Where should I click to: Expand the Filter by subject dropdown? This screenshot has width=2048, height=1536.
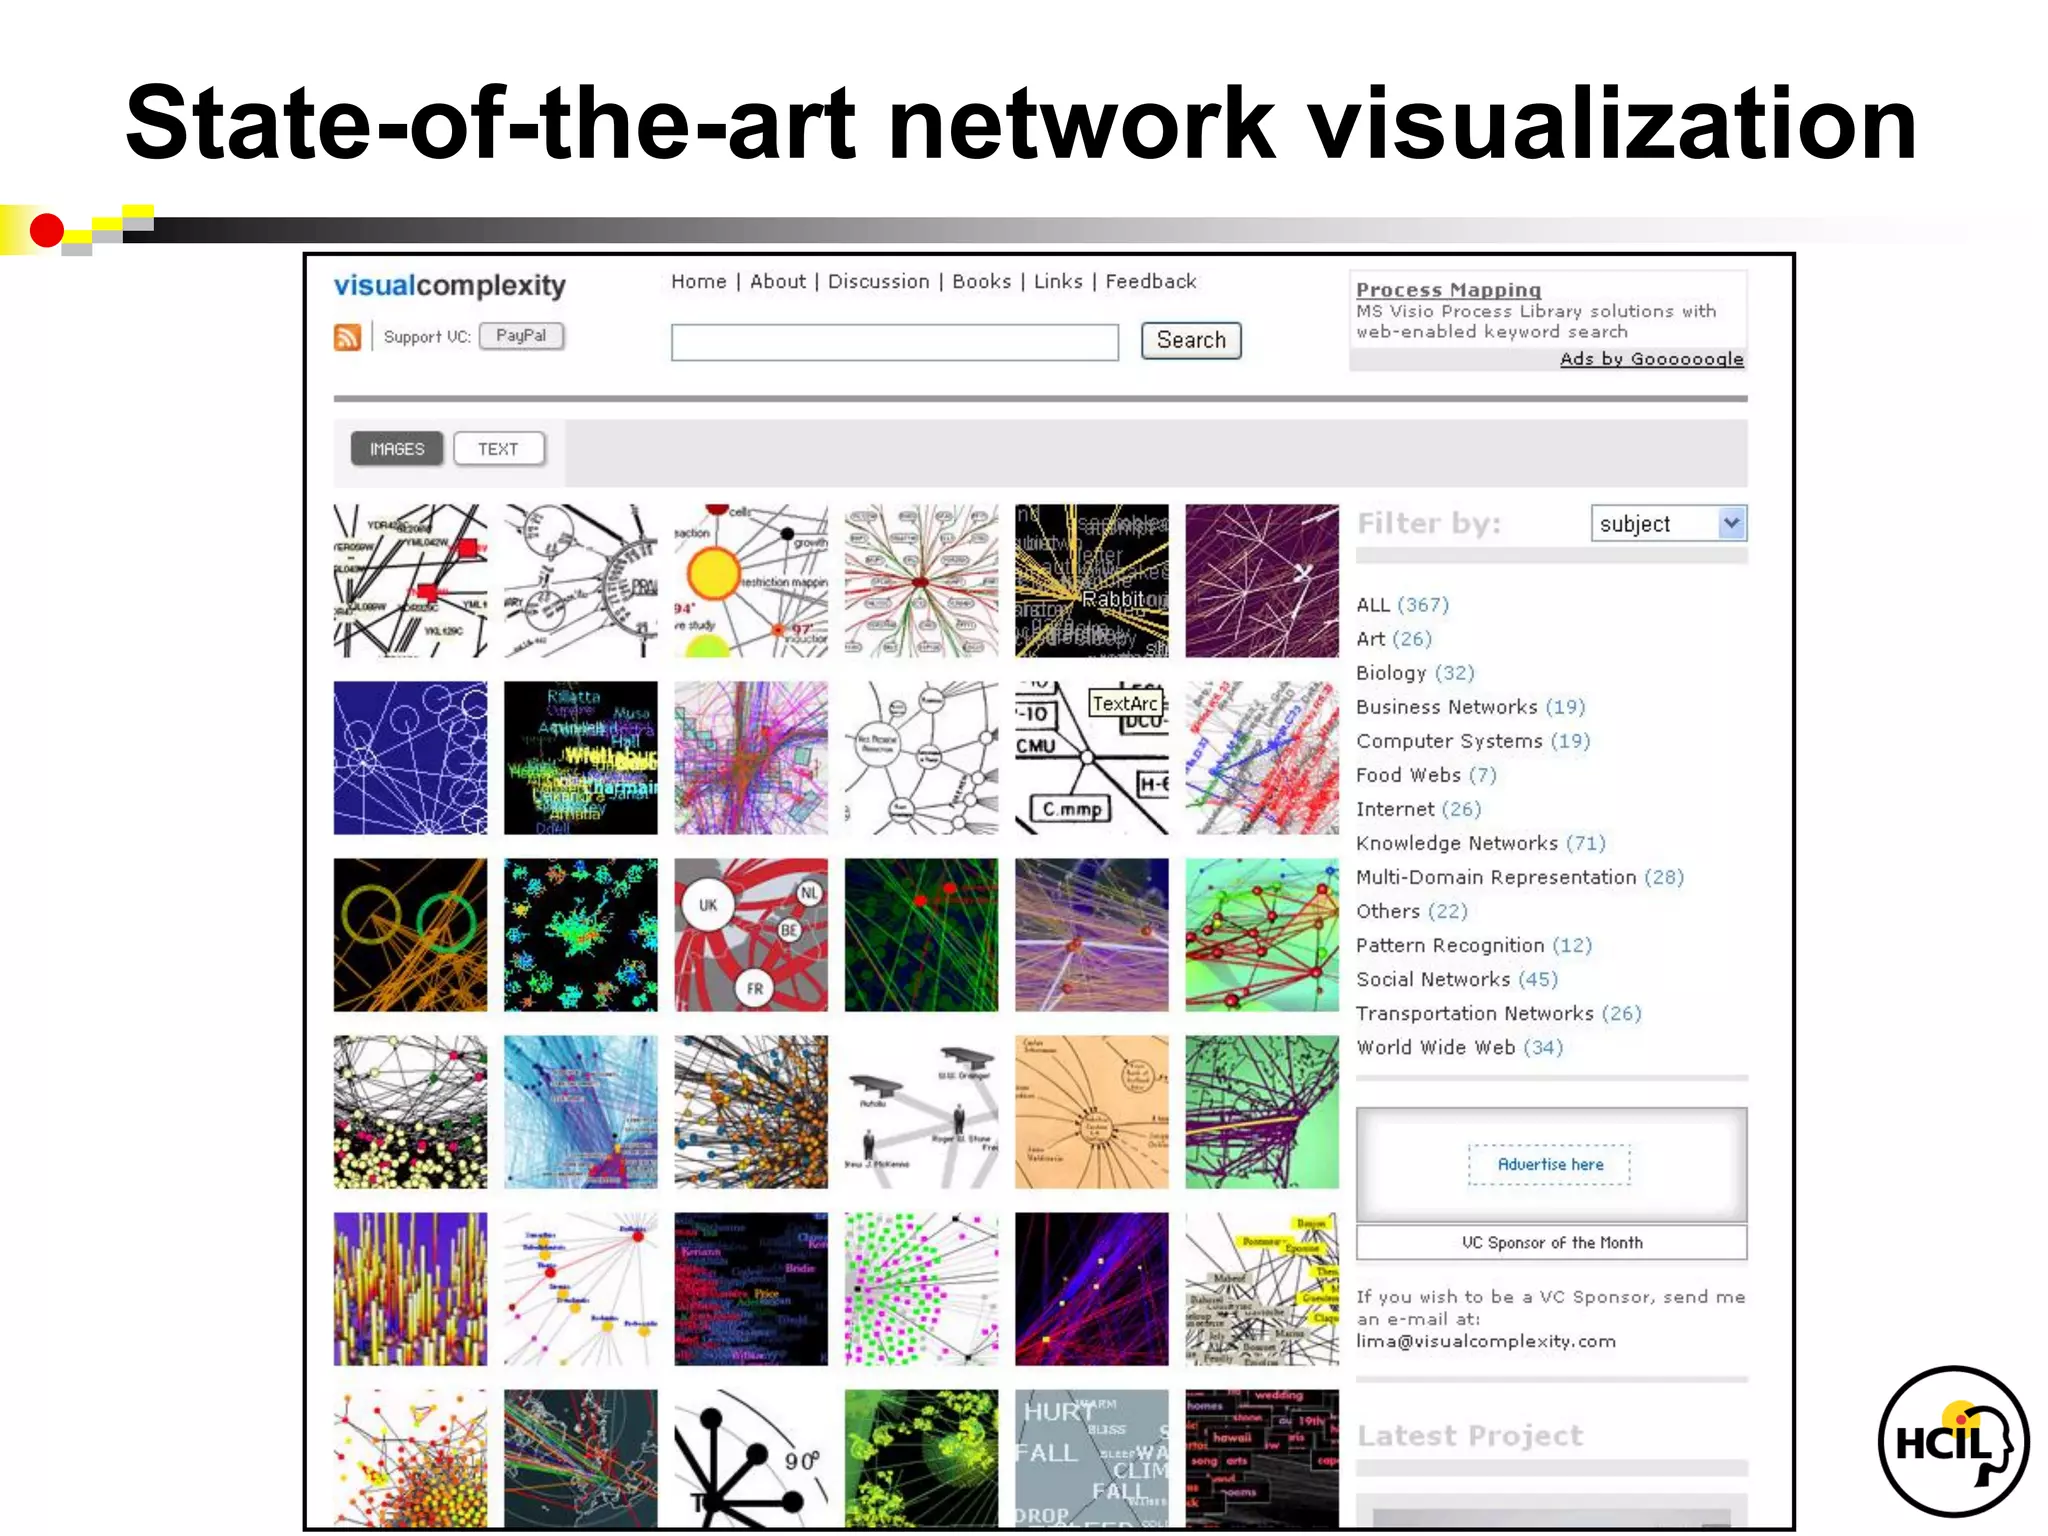[1668, 523]
